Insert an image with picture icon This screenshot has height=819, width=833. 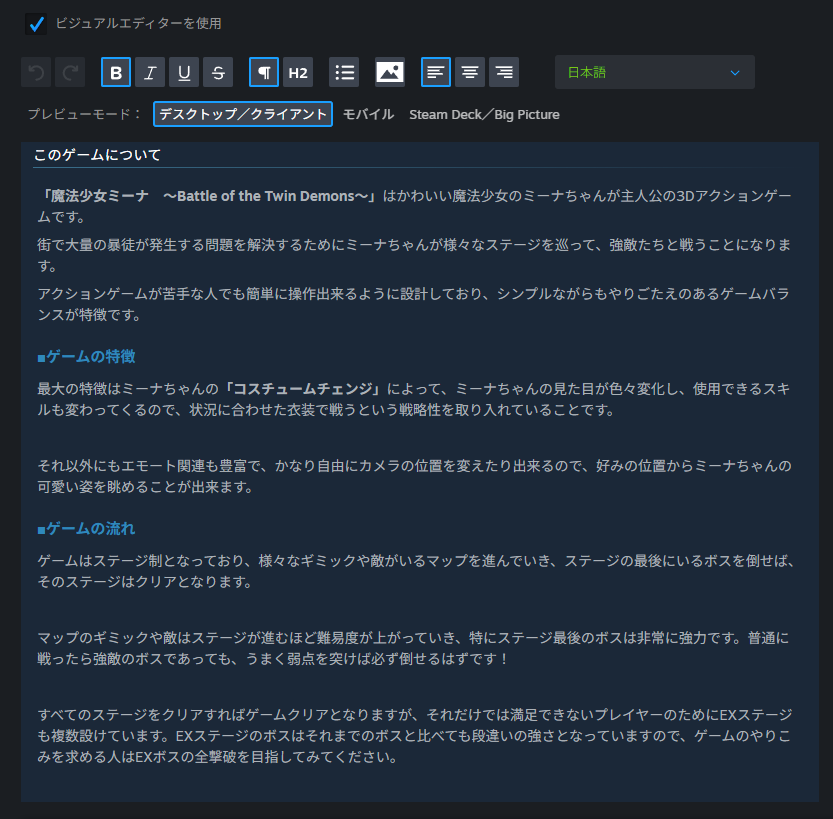click(x=390, y=72)
